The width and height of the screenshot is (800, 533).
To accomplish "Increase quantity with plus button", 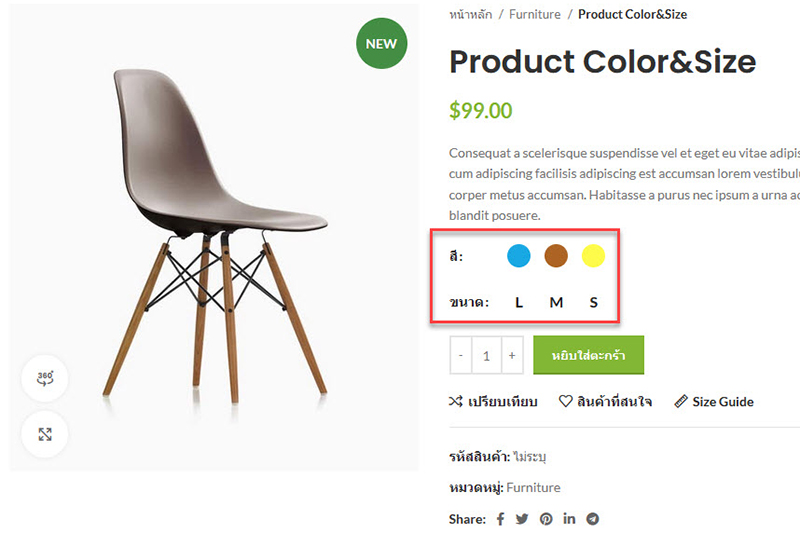I will click(512, 355).
